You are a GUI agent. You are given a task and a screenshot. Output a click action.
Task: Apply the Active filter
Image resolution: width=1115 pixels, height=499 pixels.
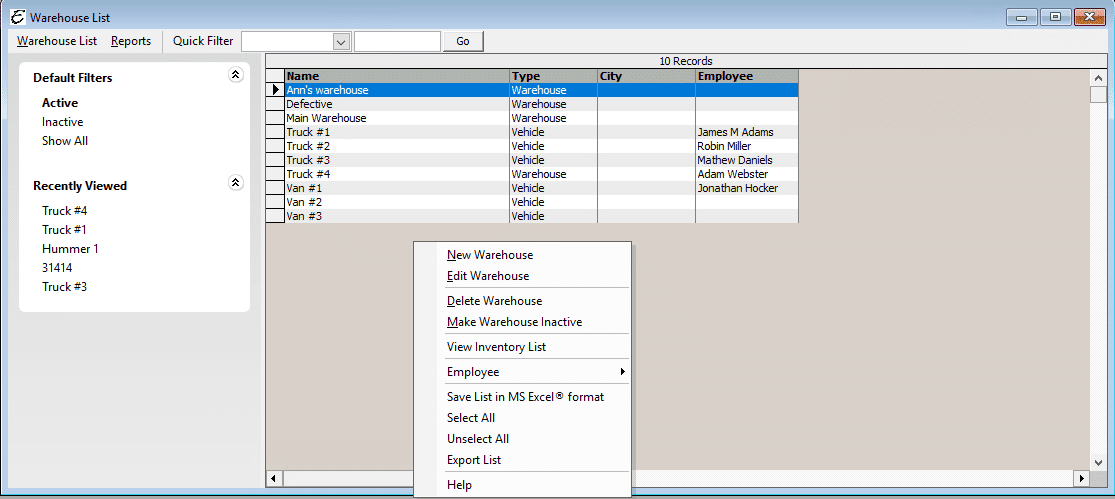point(60,103)
